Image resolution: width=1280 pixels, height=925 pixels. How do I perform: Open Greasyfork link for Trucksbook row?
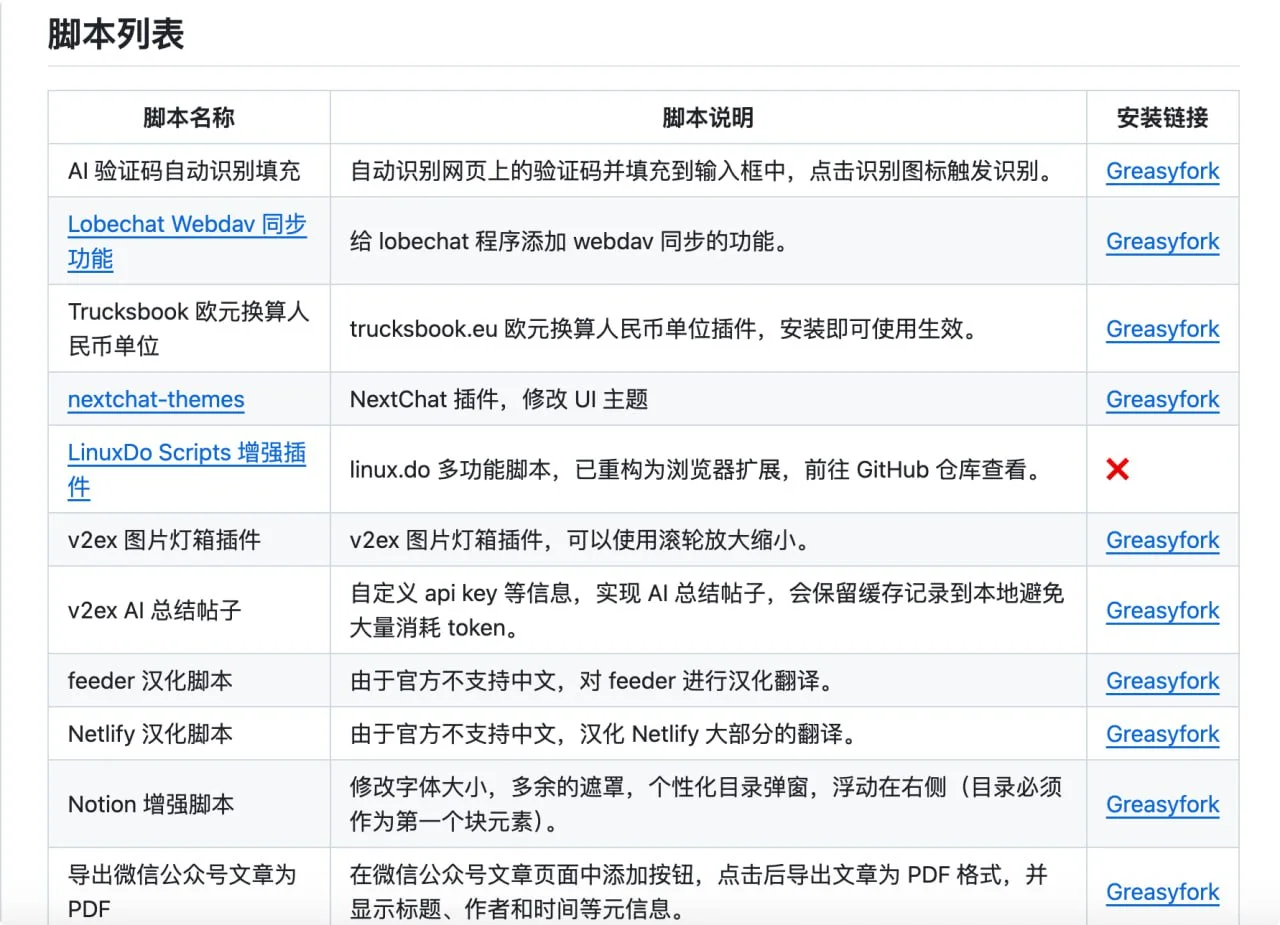1163,329
